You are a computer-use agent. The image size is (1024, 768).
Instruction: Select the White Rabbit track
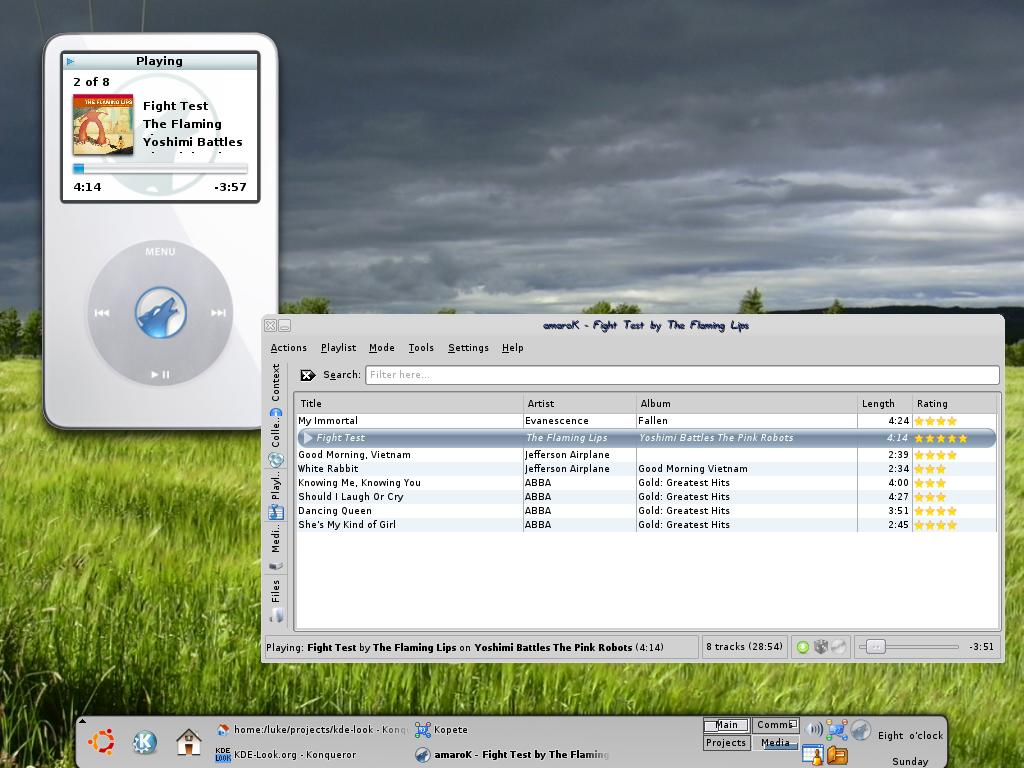click(646, 469)
